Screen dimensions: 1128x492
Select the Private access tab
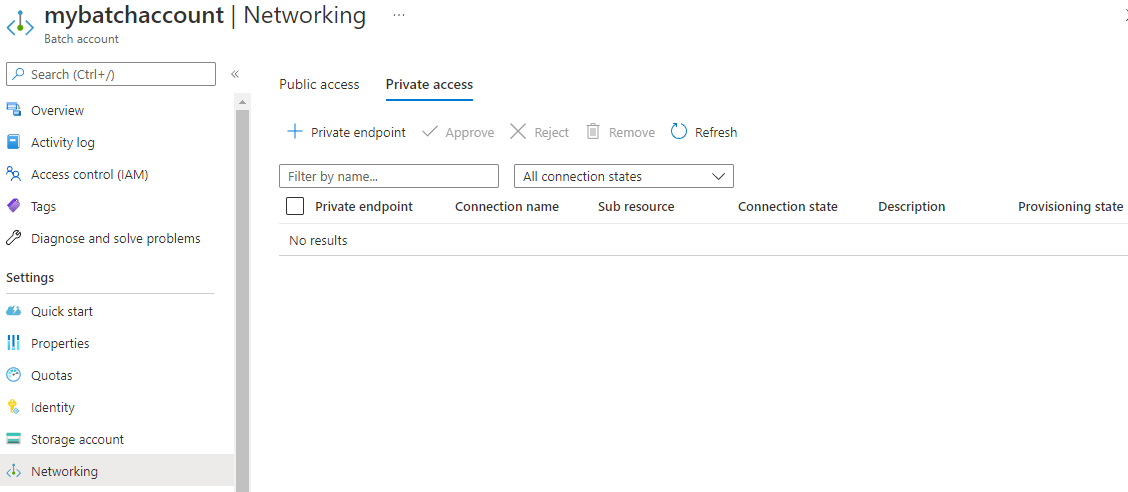click(429, 84)
